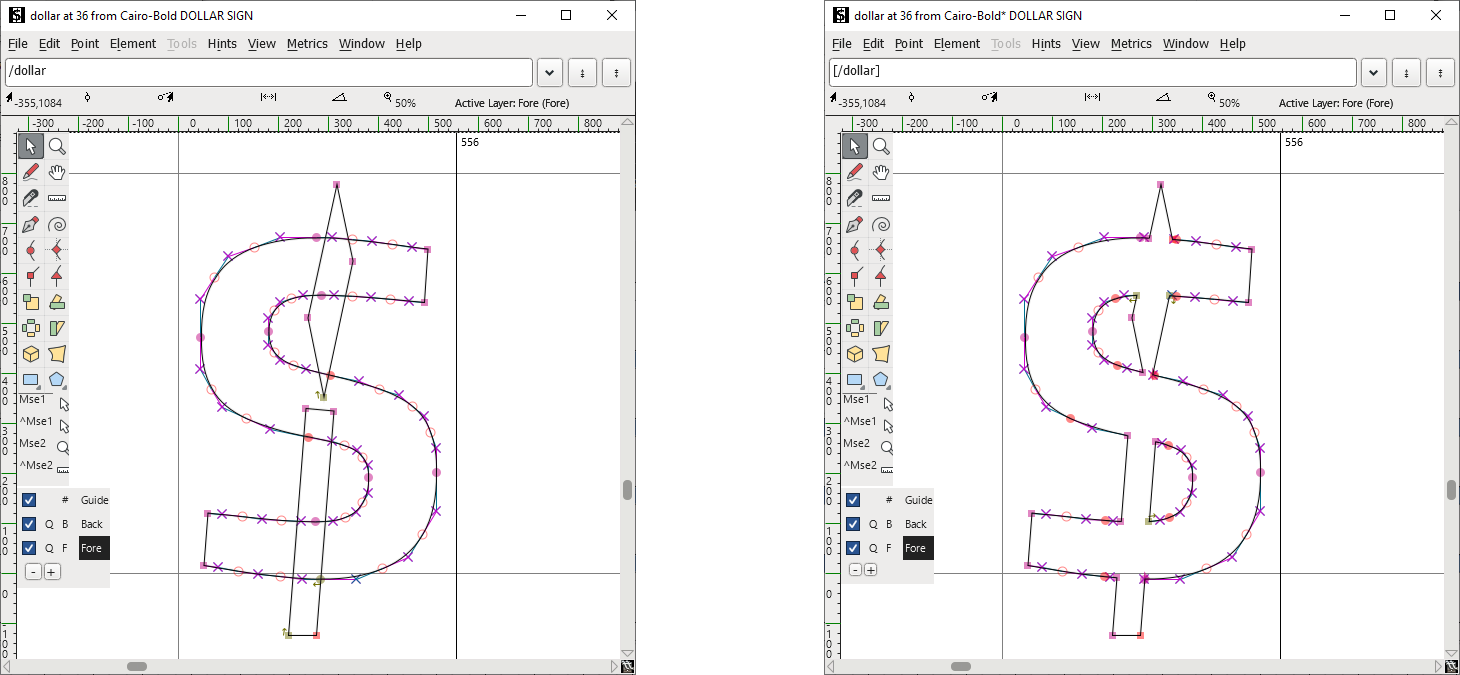The image size is (1460, 675).
Task: Click the minus remove-layer button in right window
Action: tap(857, 570)
